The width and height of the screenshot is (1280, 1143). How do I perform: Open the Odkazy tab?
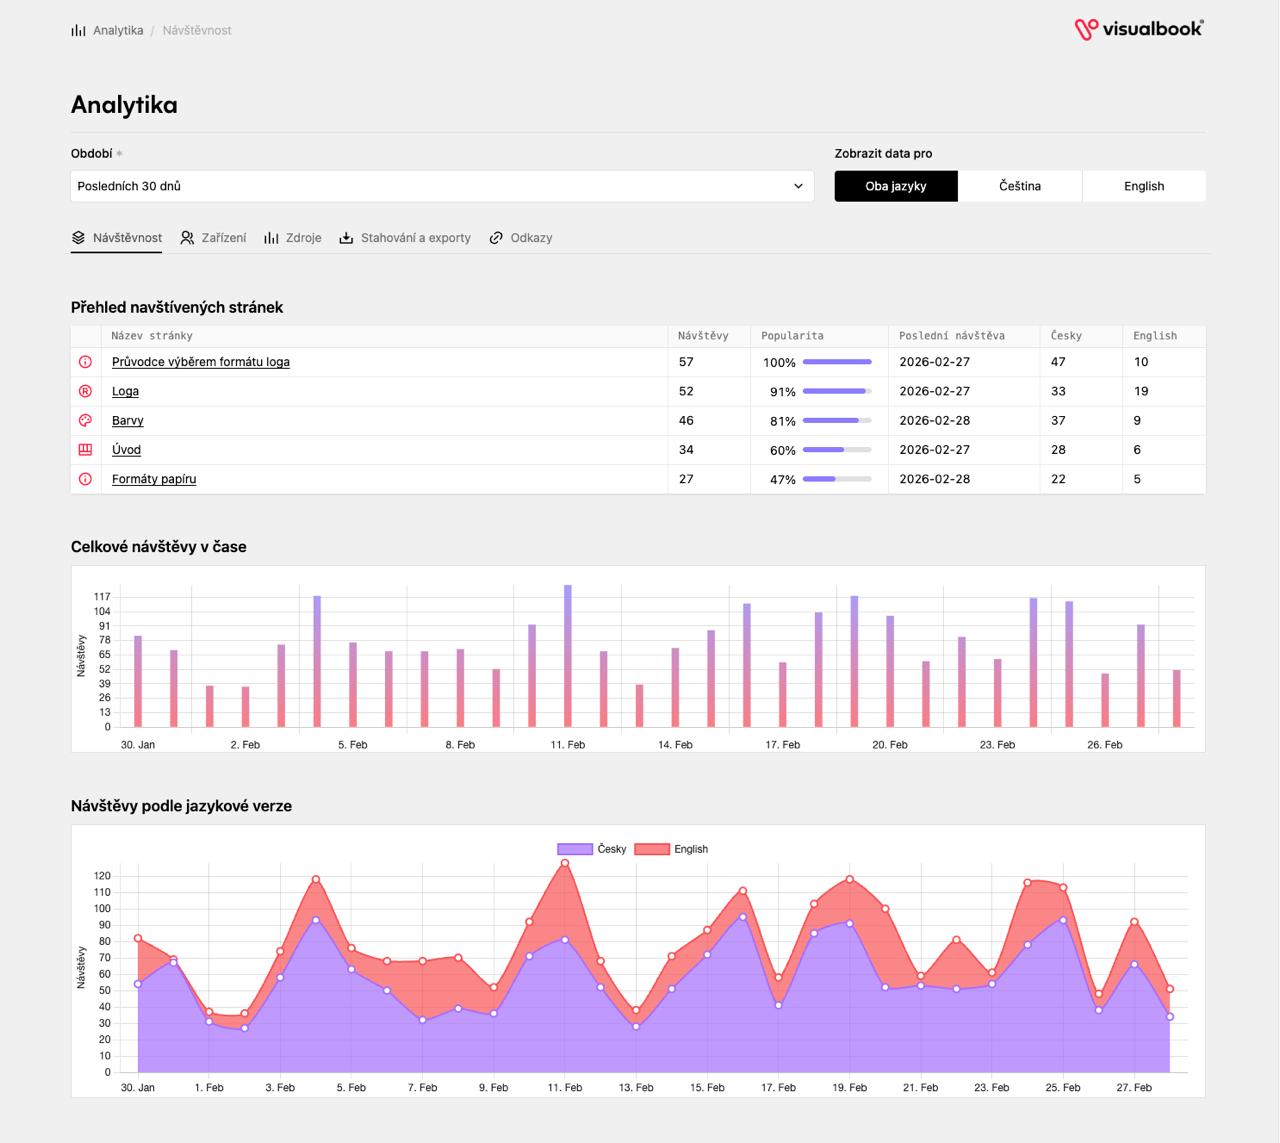[x=521, y=238]
